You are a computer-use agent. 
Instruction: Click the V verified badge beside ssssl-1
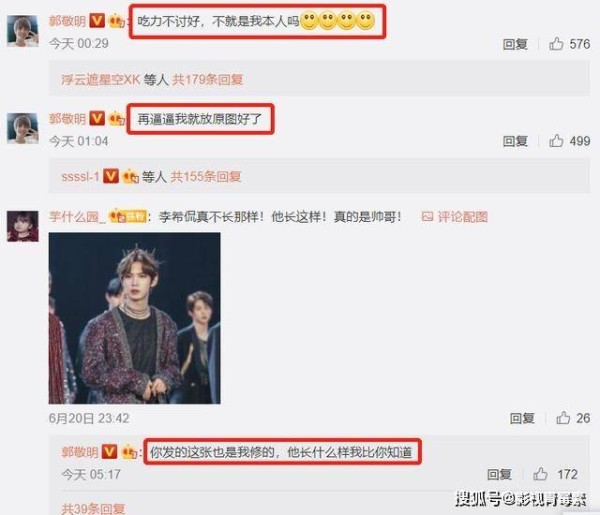click(x=111, y=176)
